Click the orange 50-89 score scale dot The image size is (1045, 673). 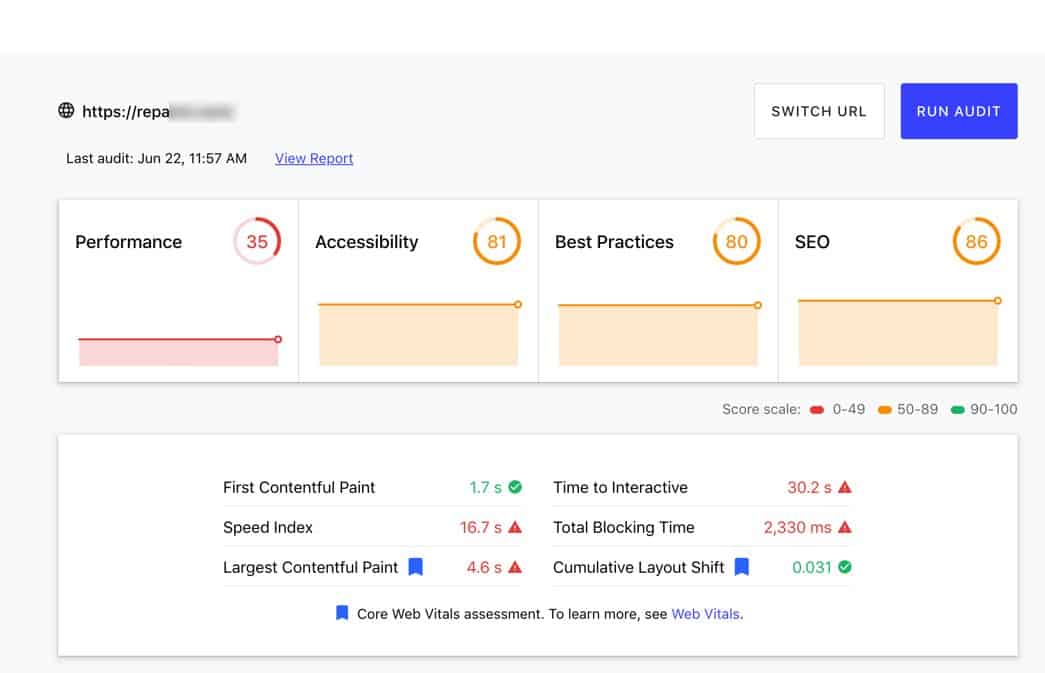click(885, 410)
